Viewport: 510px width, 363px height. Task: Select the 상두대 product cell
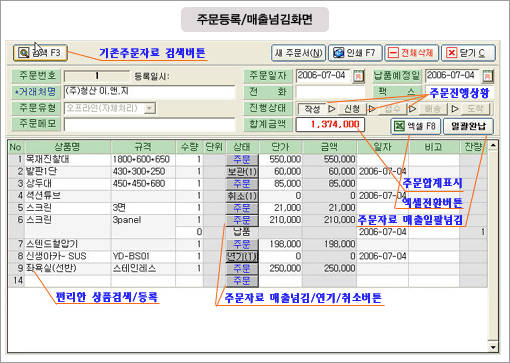coord(68,184)
